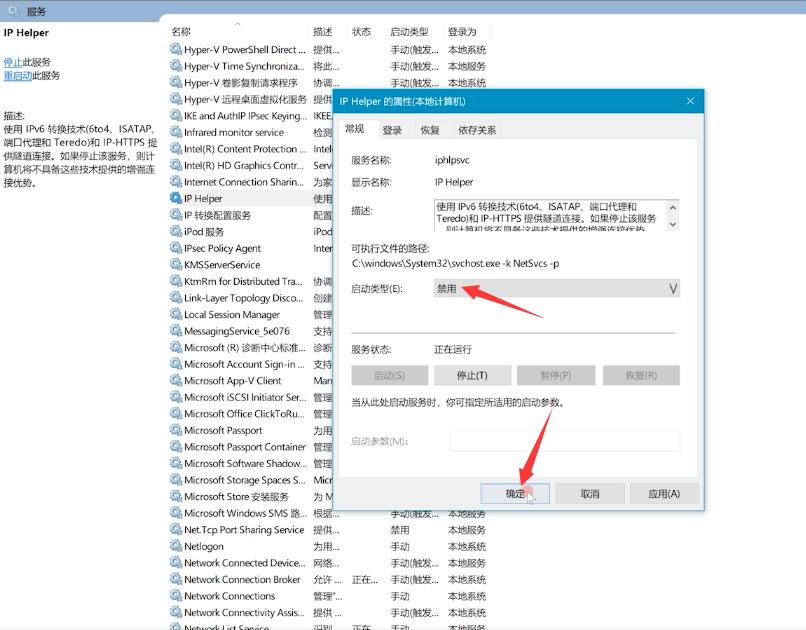Screen dimensions: 806x630
Task: Click the Netlogon service gear icon
Action: tap(176, 546)
